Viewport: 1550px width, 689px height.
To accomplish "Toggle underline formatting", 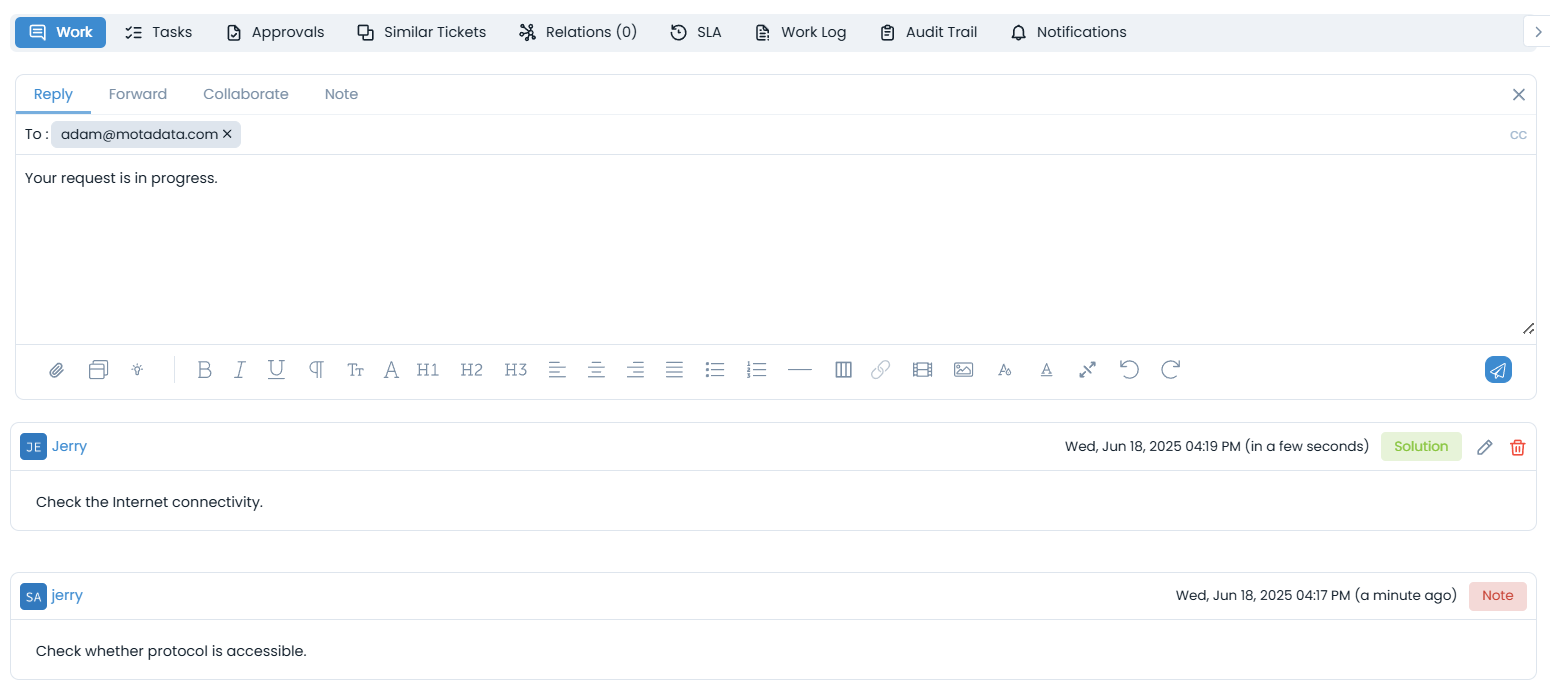I will coord(276,370).
